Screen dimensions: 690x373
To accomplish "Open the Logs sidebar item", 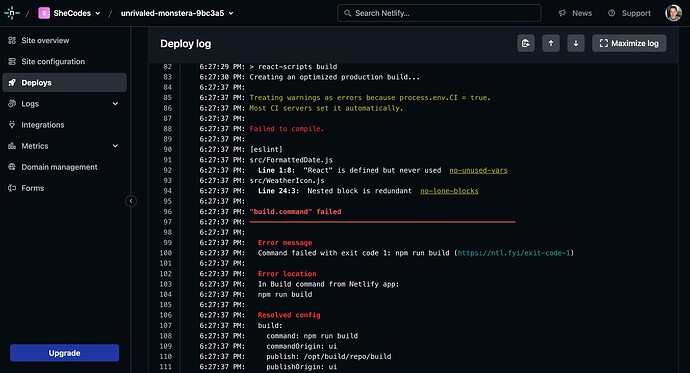I will pyautogui.click(x=64, y=104).
